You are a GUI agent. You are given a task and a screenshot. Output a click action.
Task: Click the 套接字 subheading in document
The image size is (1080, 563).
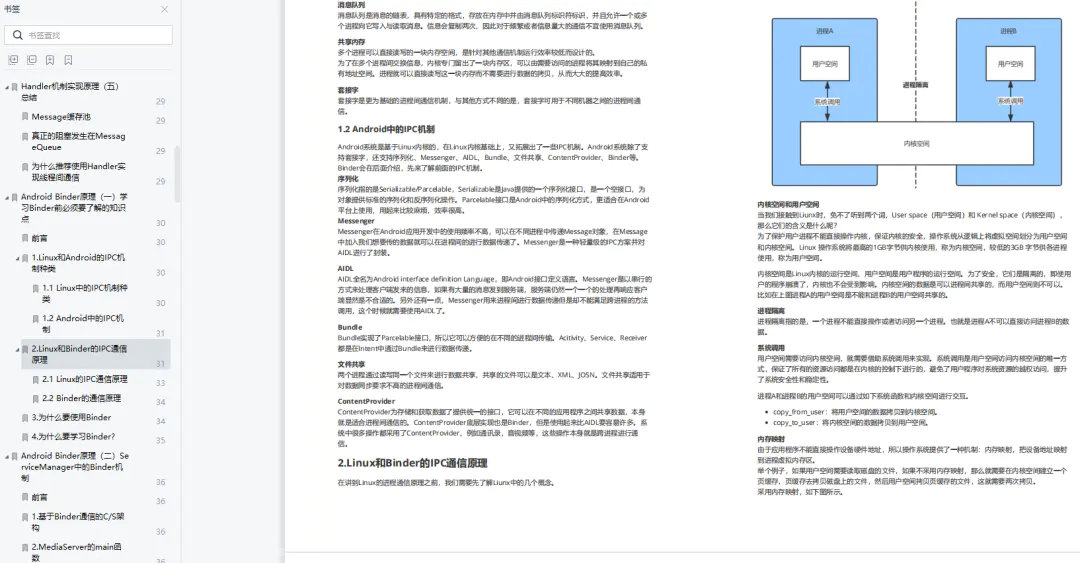[x=348, y=90]
